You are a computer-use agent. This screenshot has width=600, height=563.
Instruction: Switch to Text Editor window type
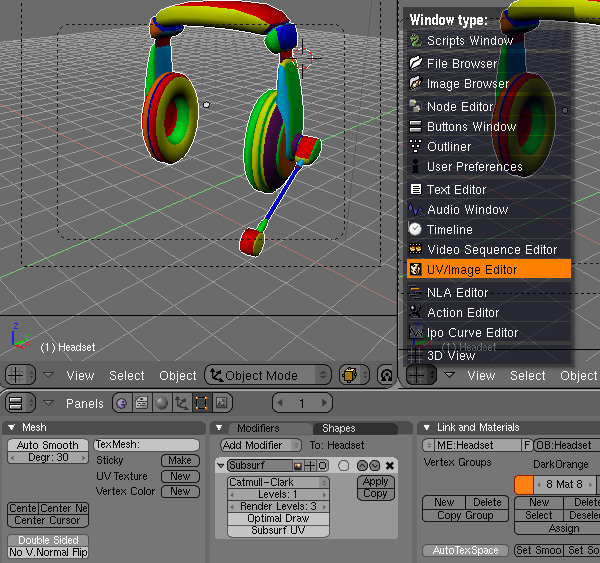489,189
